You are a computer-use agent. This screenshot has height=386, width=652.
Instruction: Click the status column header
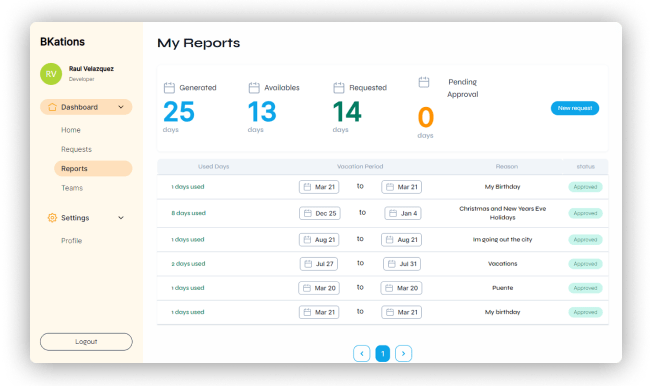(x=585, y=166)
